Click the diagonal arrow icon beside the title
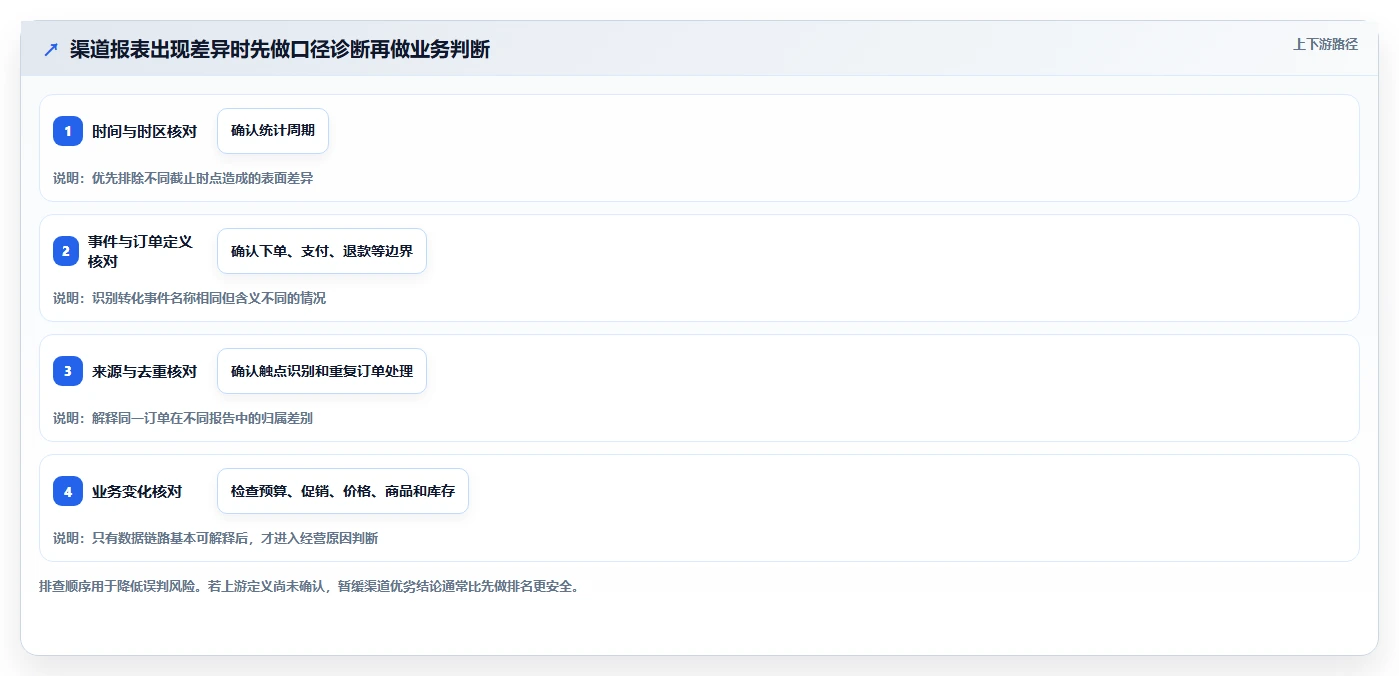Screen dimensions: 1399x676 click(x=51, y=50)
